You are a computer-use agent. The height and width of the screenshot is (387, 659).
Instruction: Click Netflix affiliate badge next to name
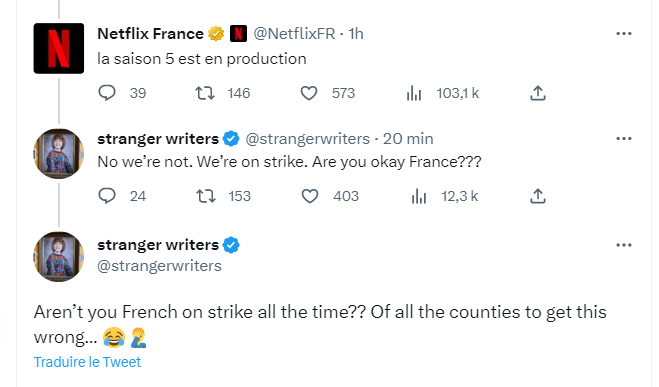(x=238, y=34)
